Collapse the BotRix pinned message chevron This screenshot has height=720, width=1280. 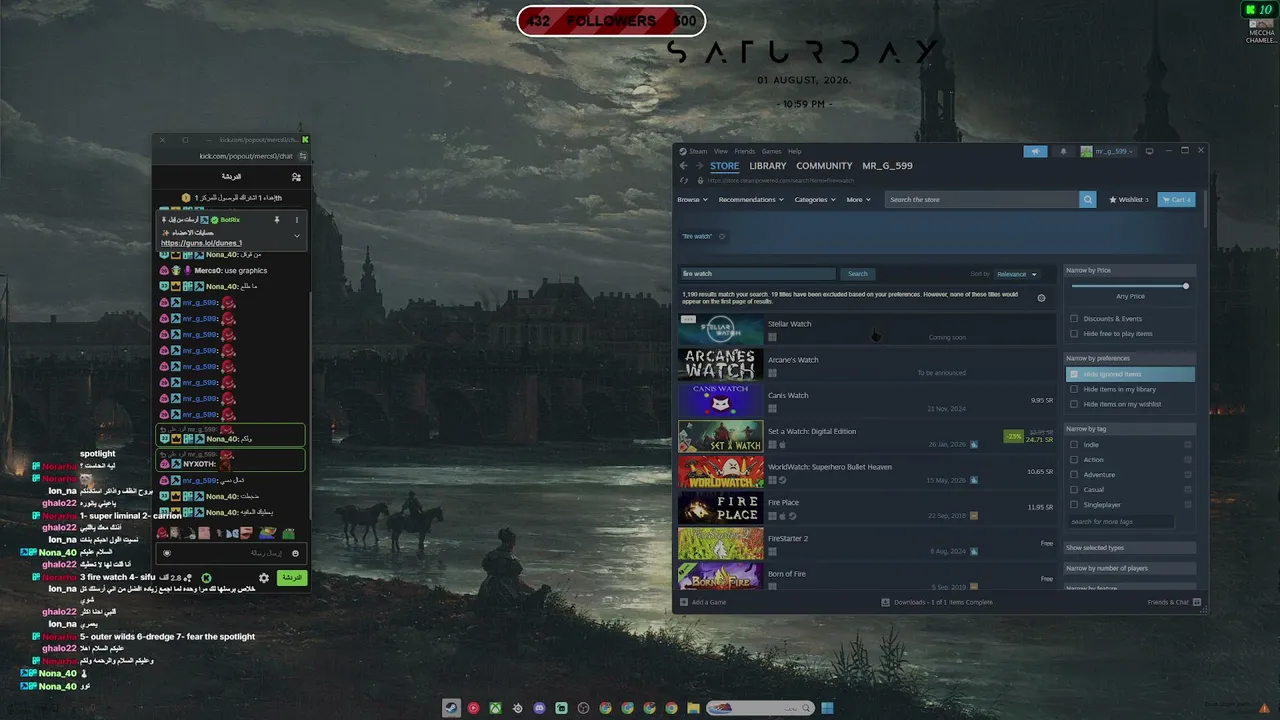[296, 236]
